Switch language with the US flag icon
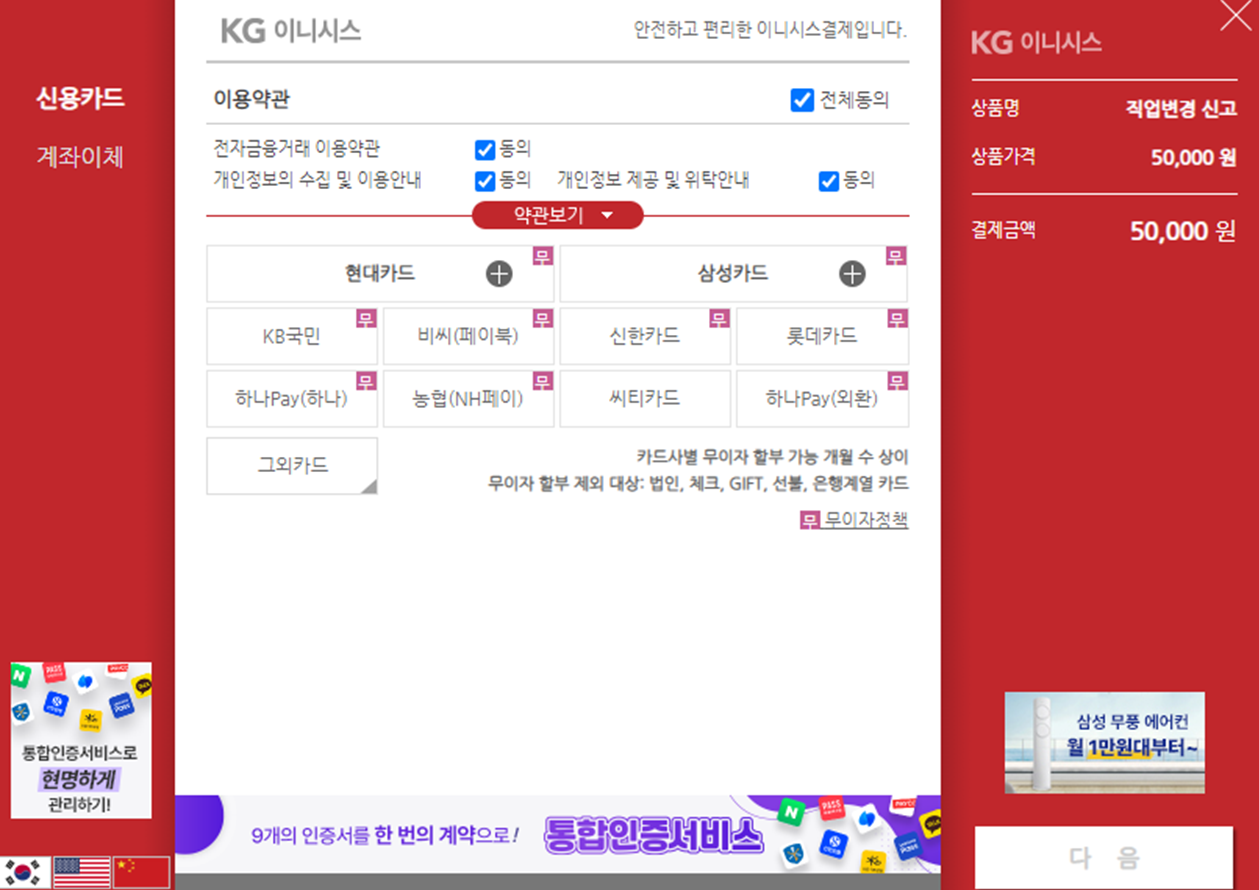This screenshot has width=1259, height=890. (82, 872)
